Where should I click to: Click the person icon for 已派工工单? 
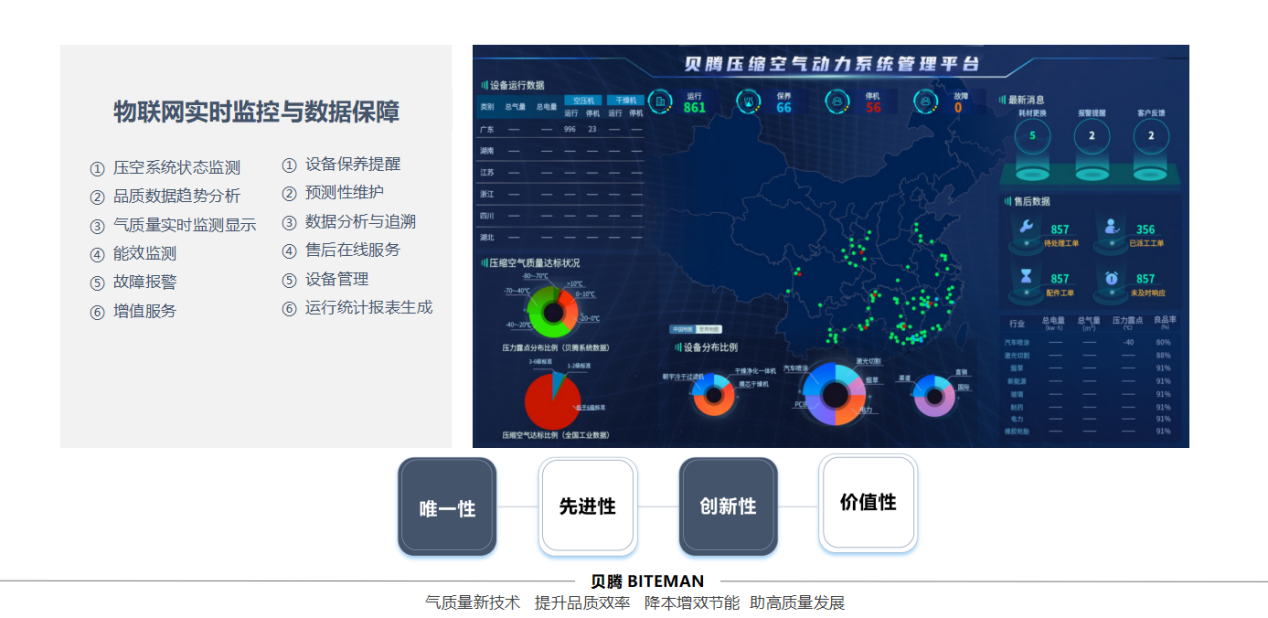click(x=1111, y=227)
